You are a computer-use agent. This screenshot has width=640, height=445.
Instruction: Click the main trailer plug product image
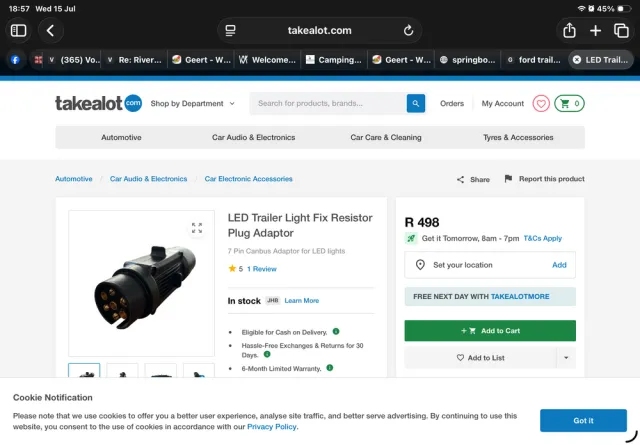[142, 284]
